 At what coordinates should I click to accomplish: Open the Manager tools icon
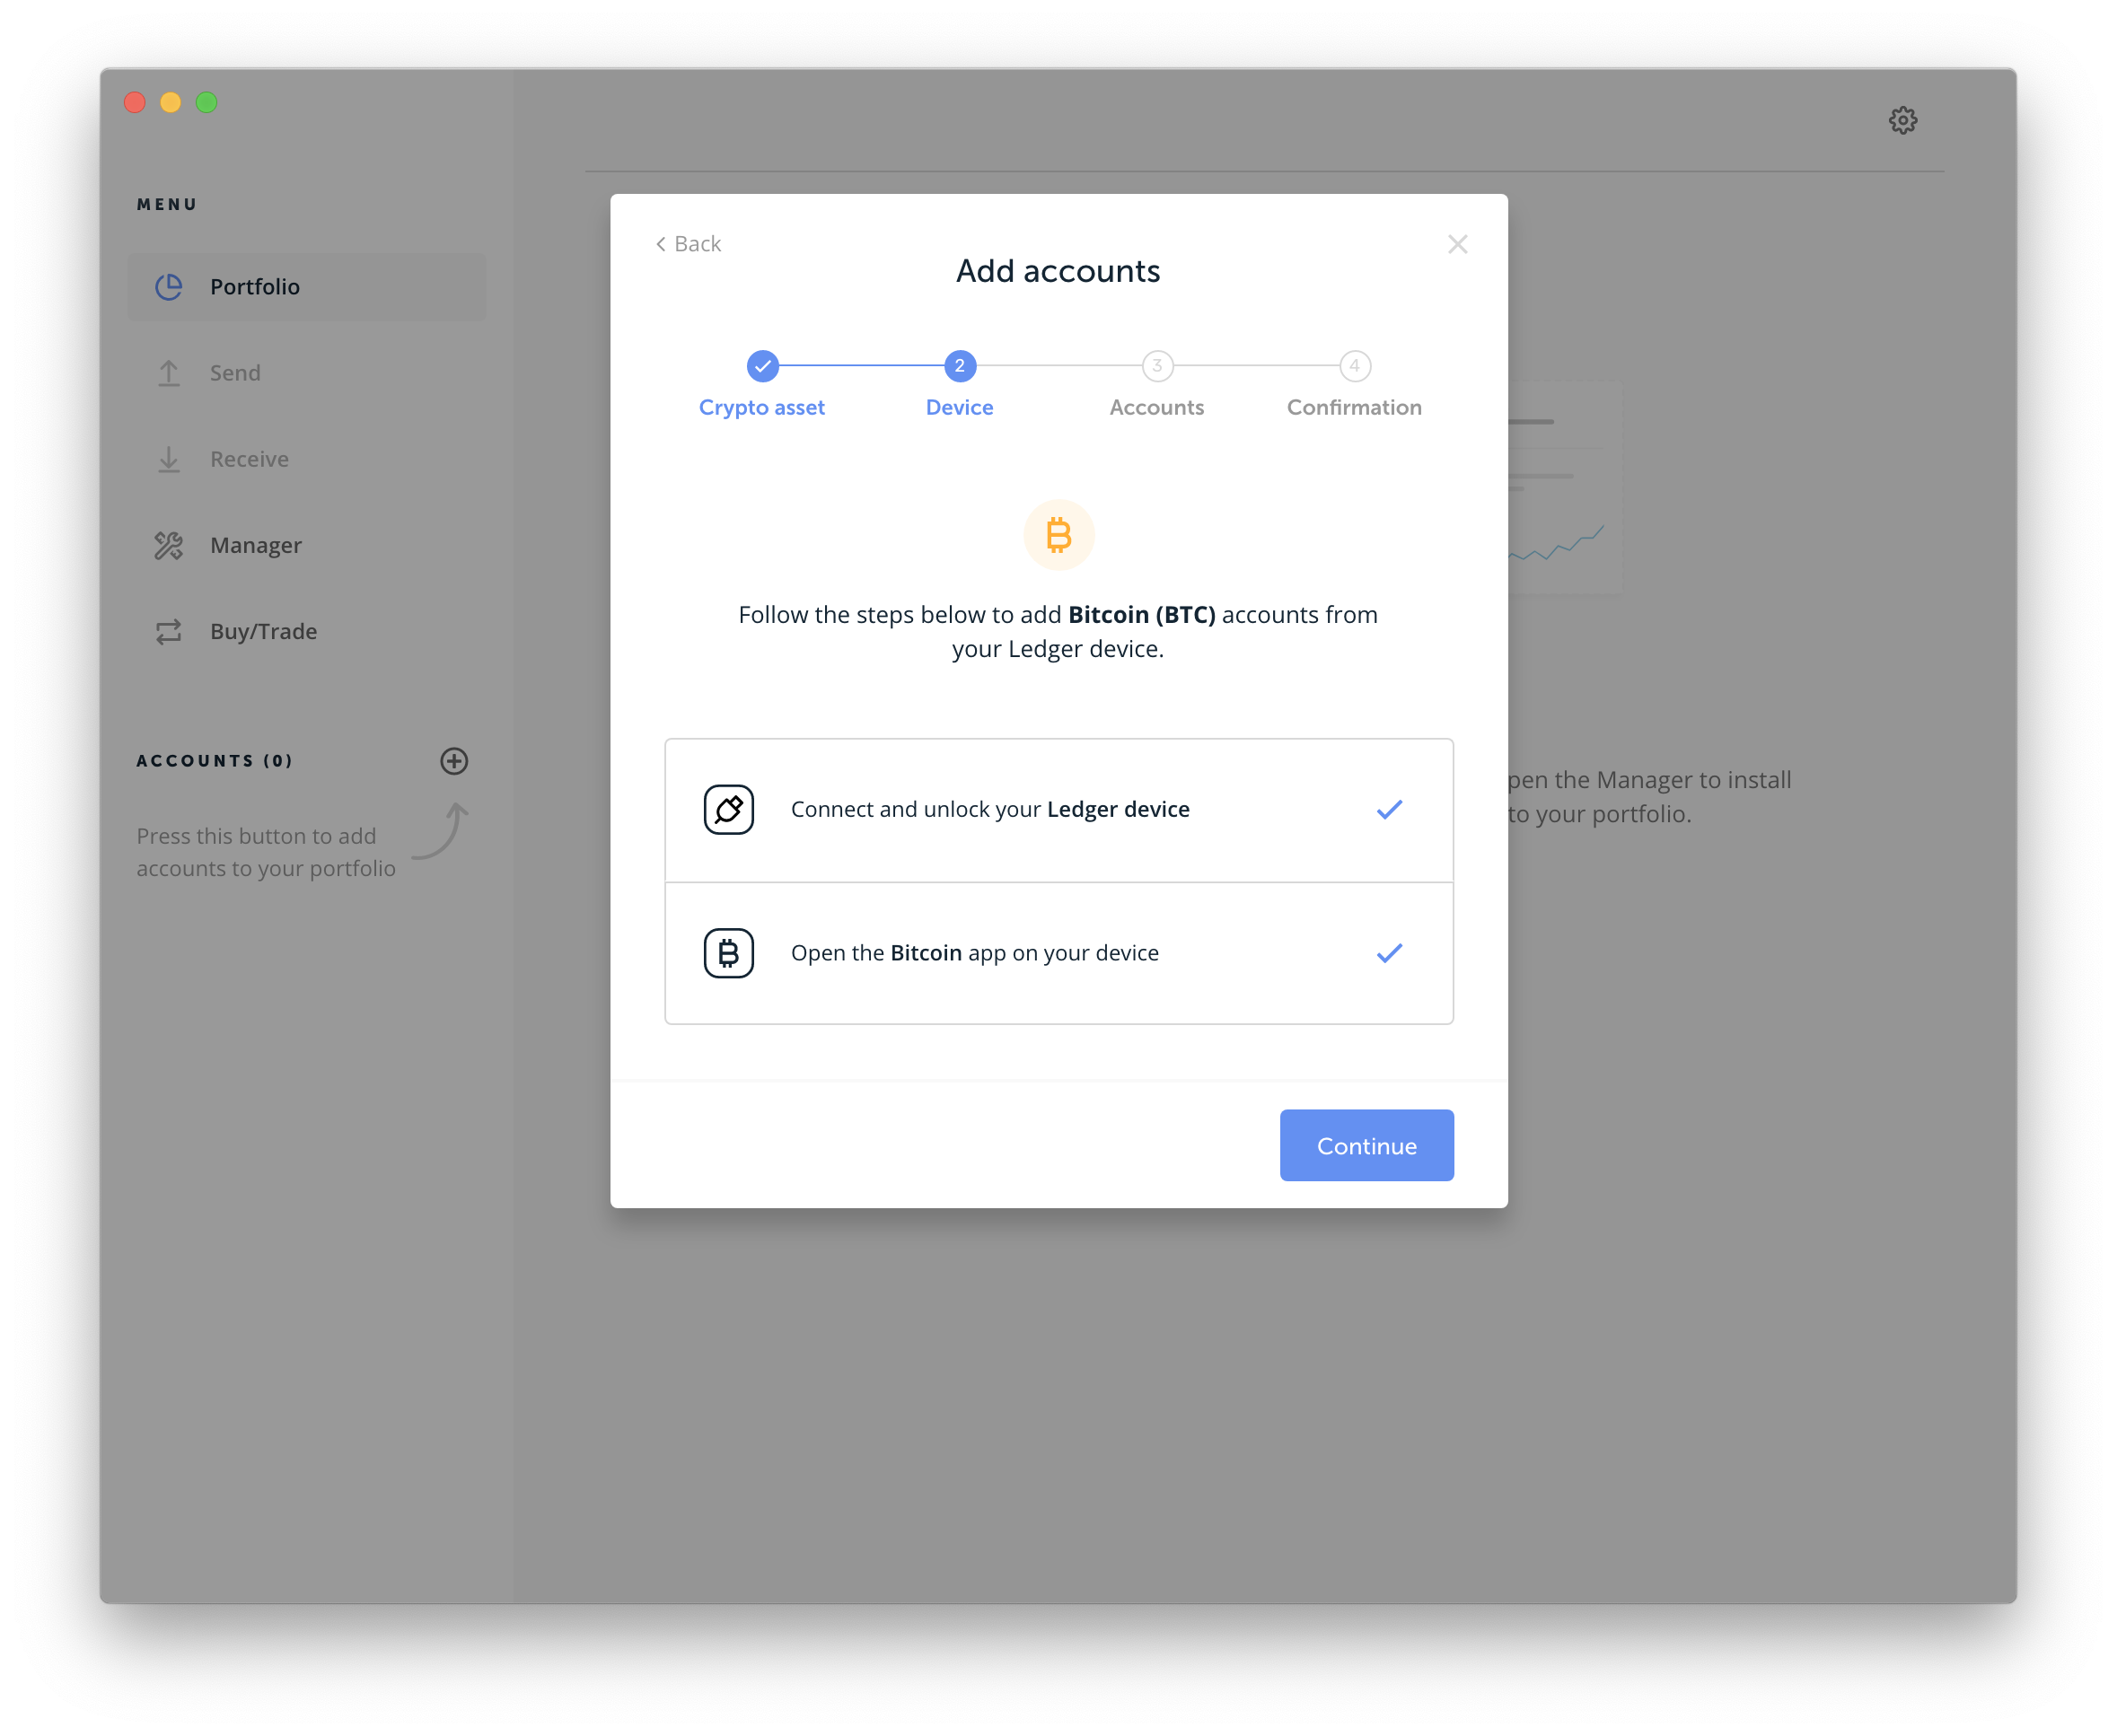[168, 545]
